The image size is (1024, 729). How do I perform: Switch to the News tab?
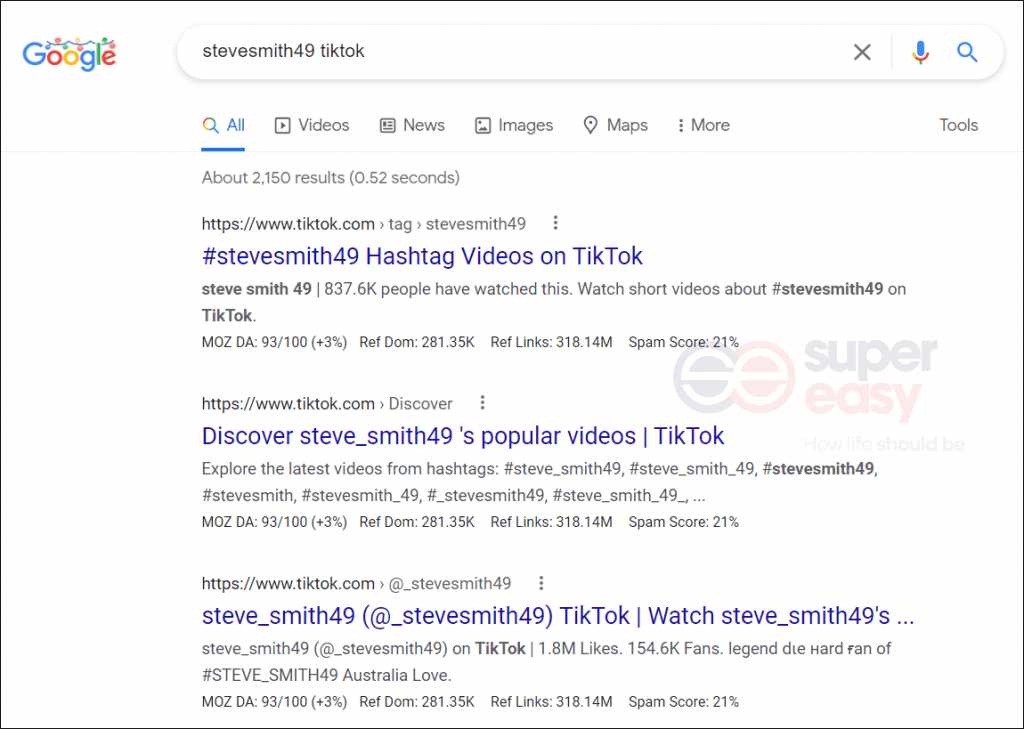412,125
